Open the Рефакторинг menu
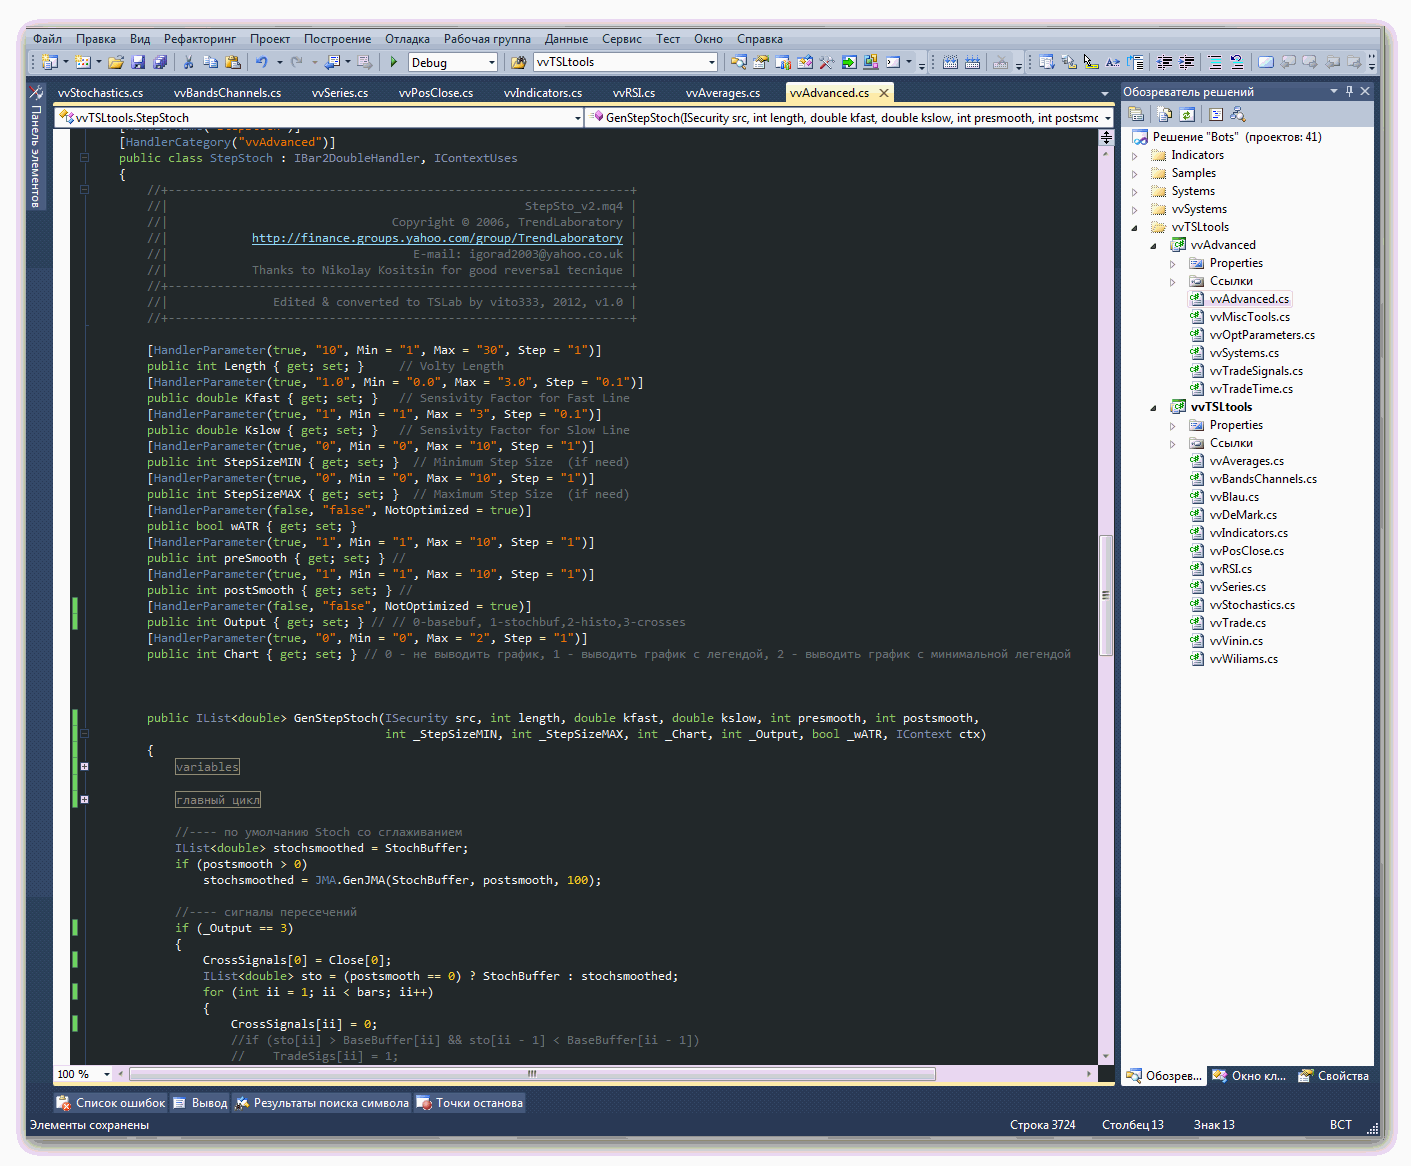 click(200, 39)
